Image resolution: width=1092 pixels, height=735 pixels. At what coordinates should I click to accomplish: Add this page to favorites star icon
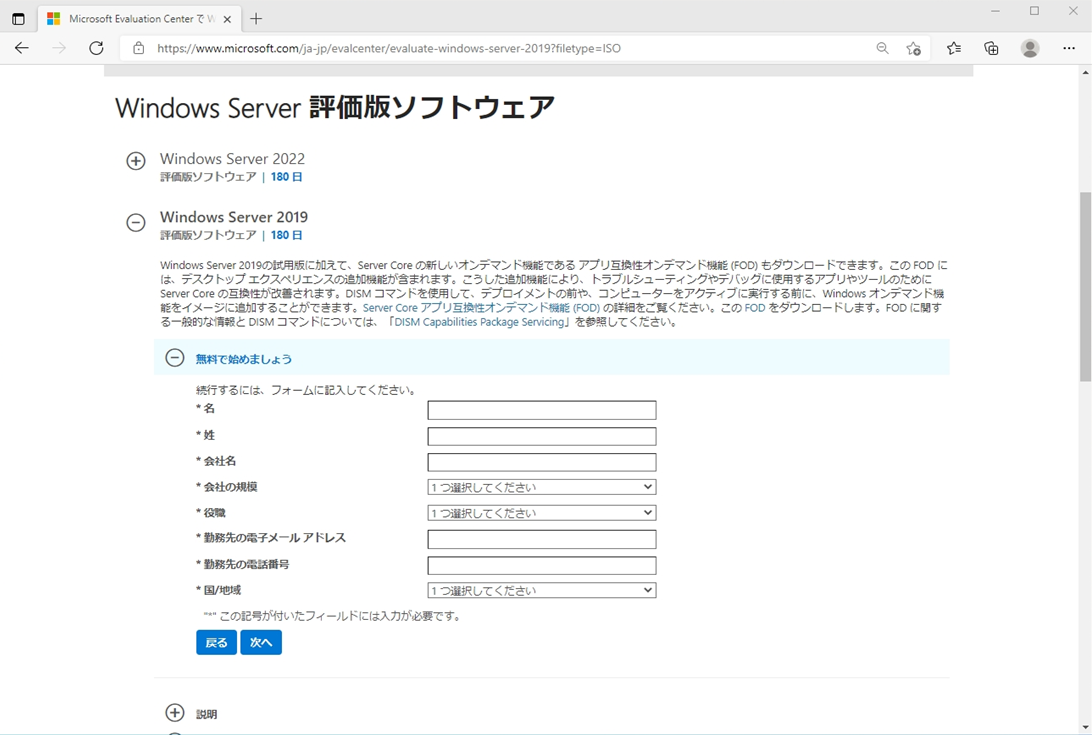pos(914,48)
